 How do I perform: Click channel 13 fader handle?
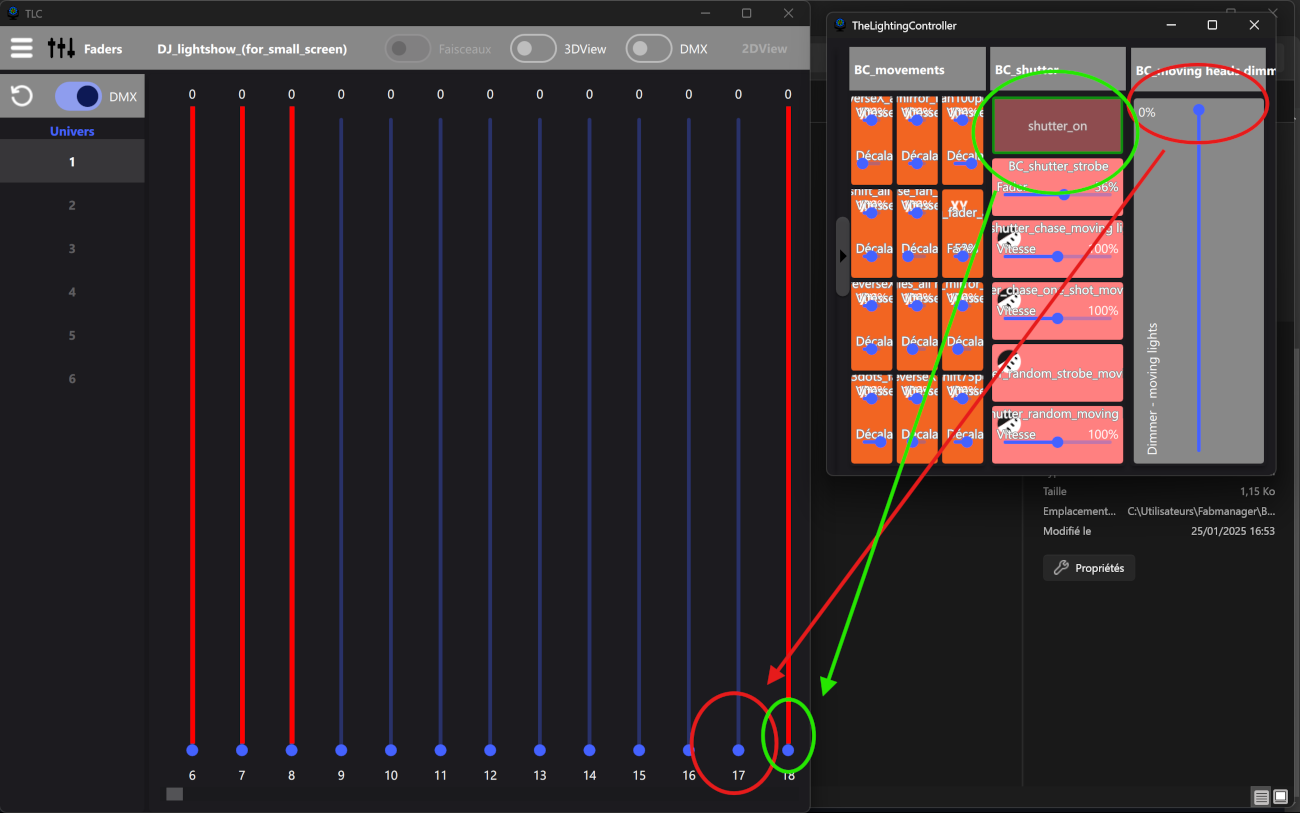pos(539,750)
